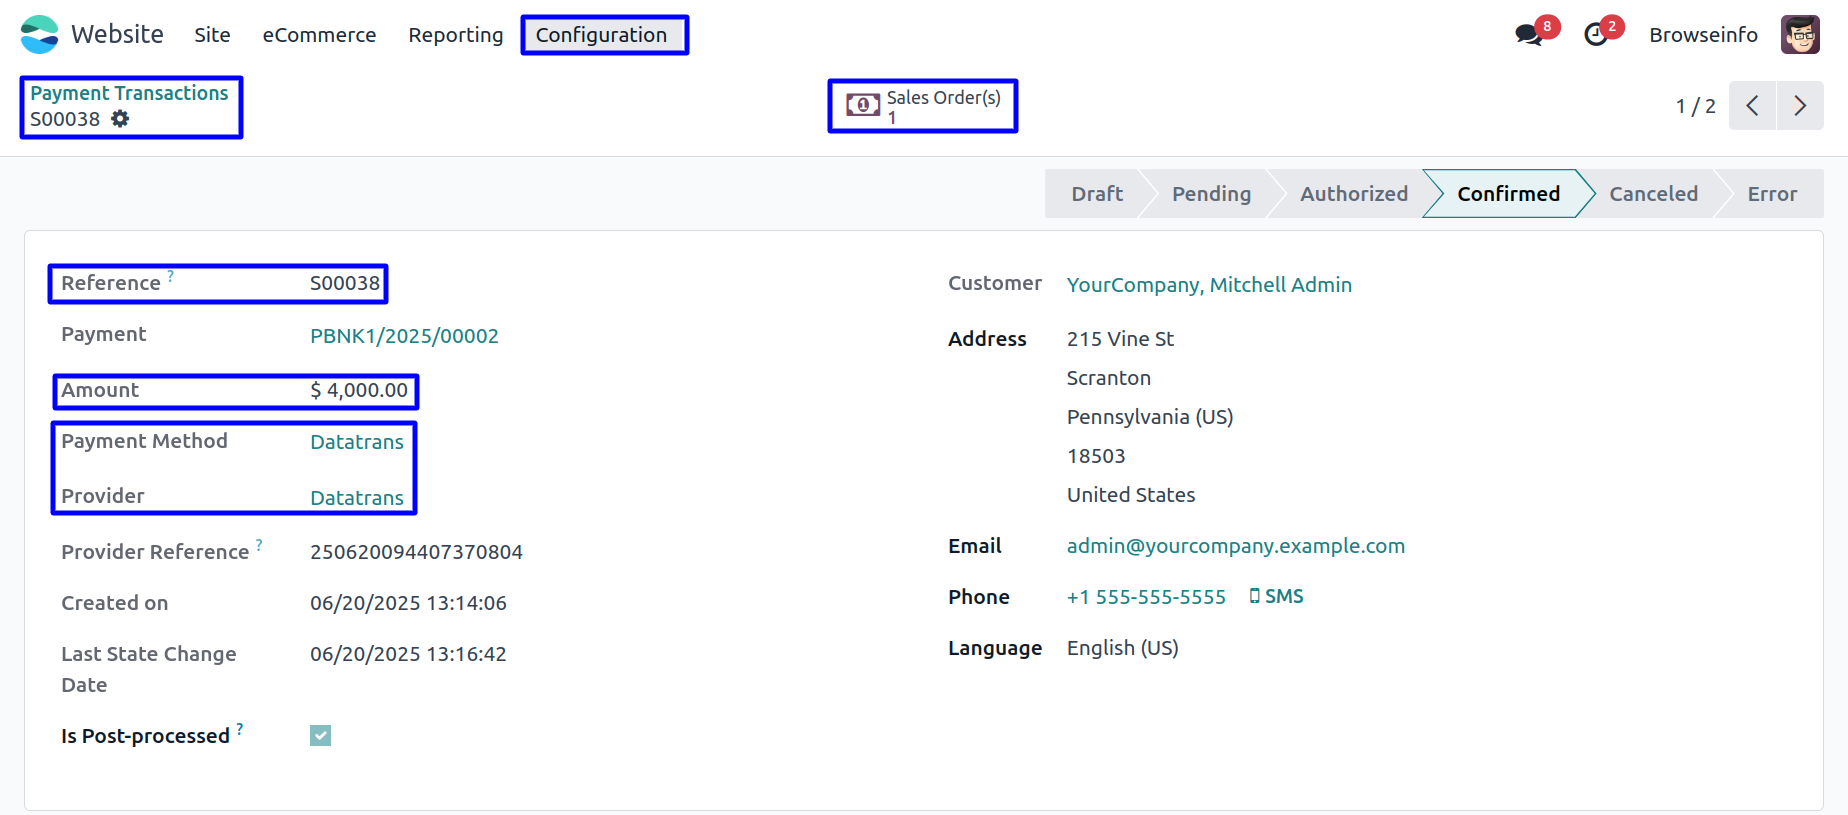Viewport: 1848px width, 815px height.
Task: Click the city text Scranton
Action: 1109,378
